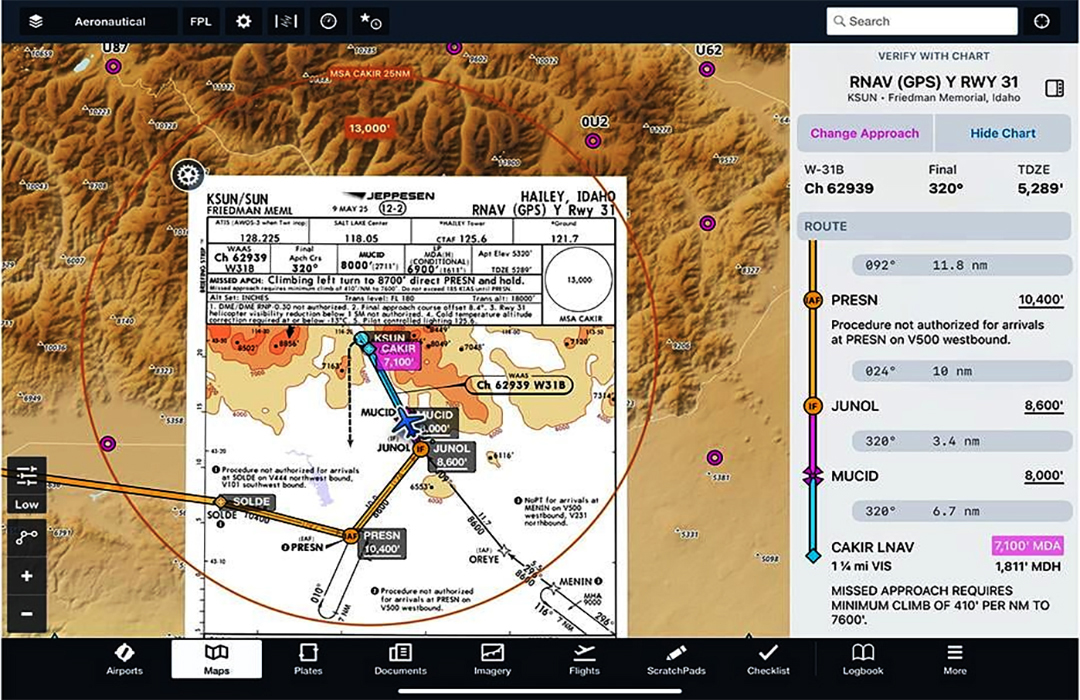1080x700 pixels.
Task: Zoom in with the plus button
Action: click(26, 576)
